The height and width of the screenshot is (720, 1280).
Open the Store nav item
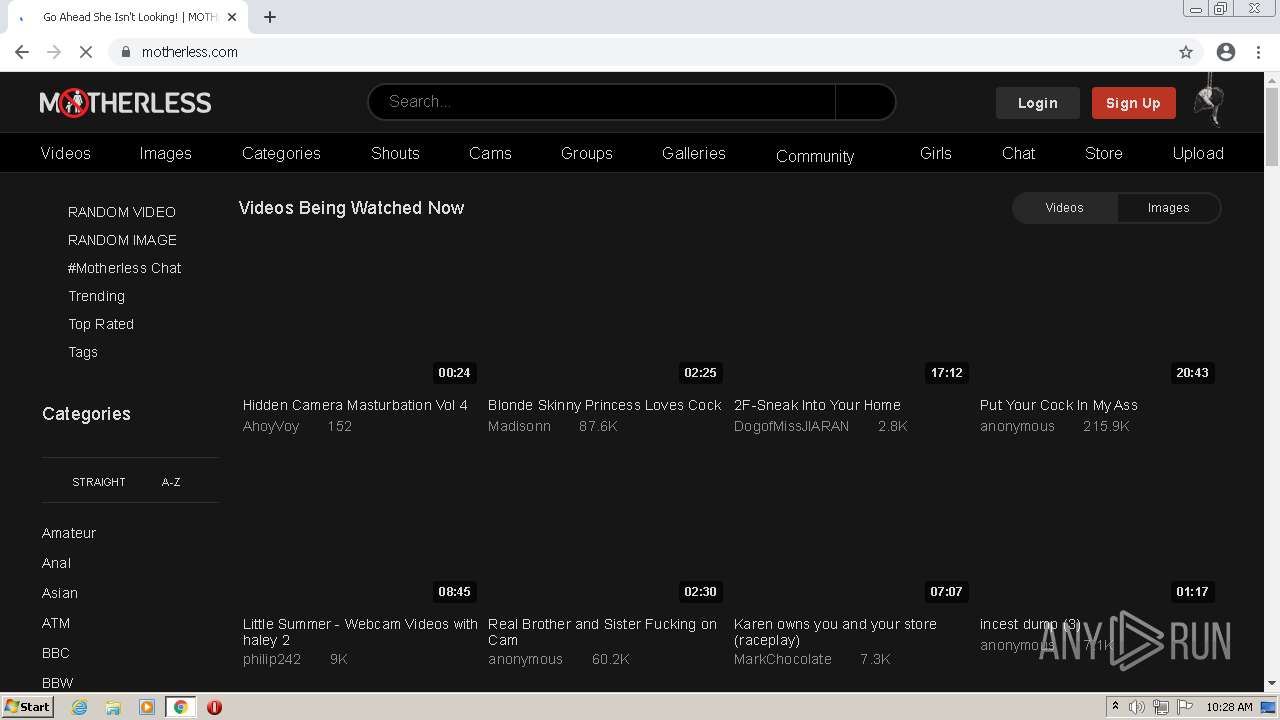pos(1104,153)
